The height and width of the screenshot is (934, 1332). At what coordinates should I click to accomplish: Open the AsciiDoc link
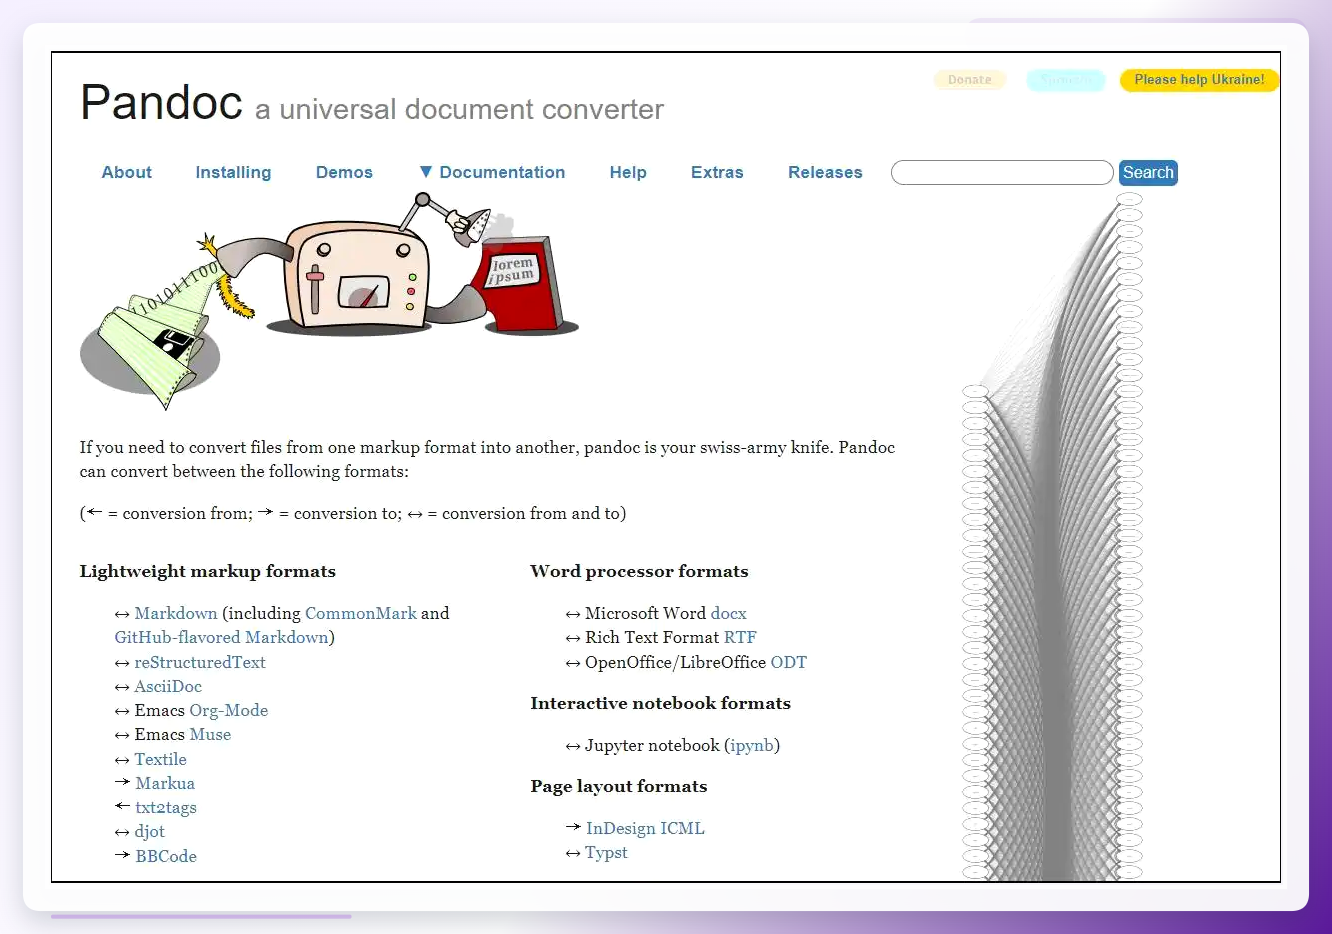(x=168, y=686)
